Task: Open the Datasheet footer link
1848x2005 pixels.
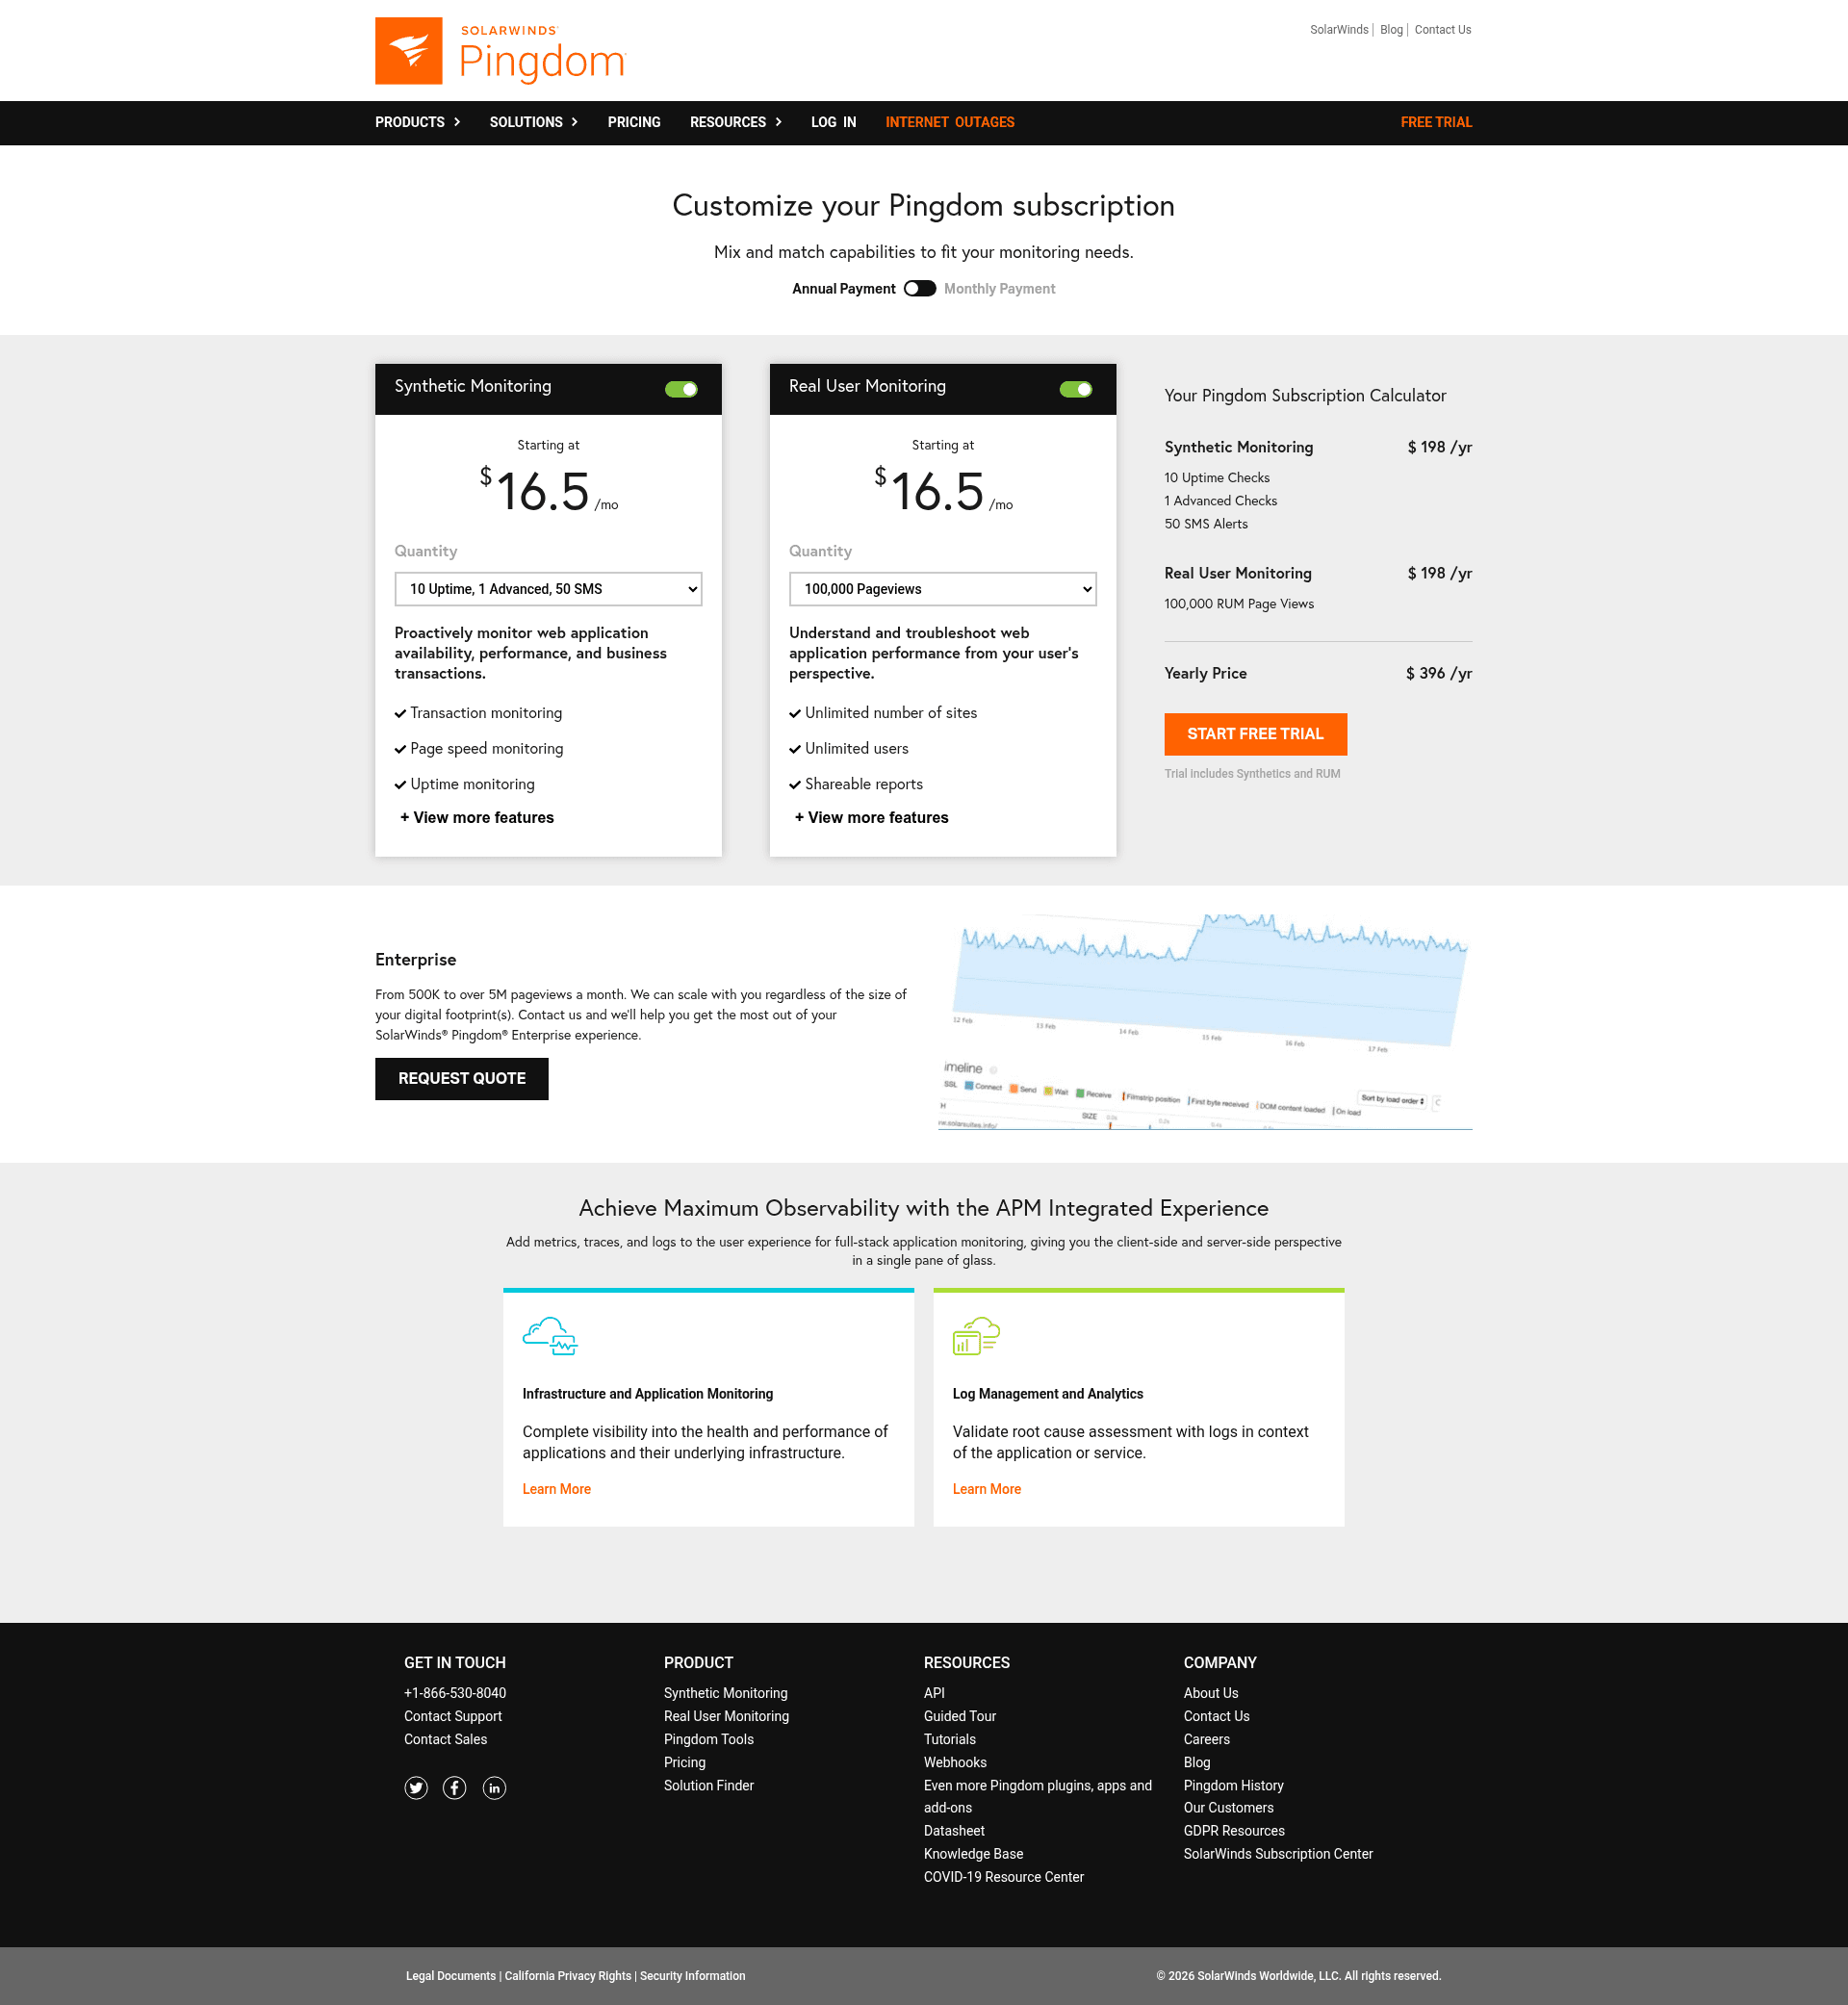Action: click(954, 1831)
